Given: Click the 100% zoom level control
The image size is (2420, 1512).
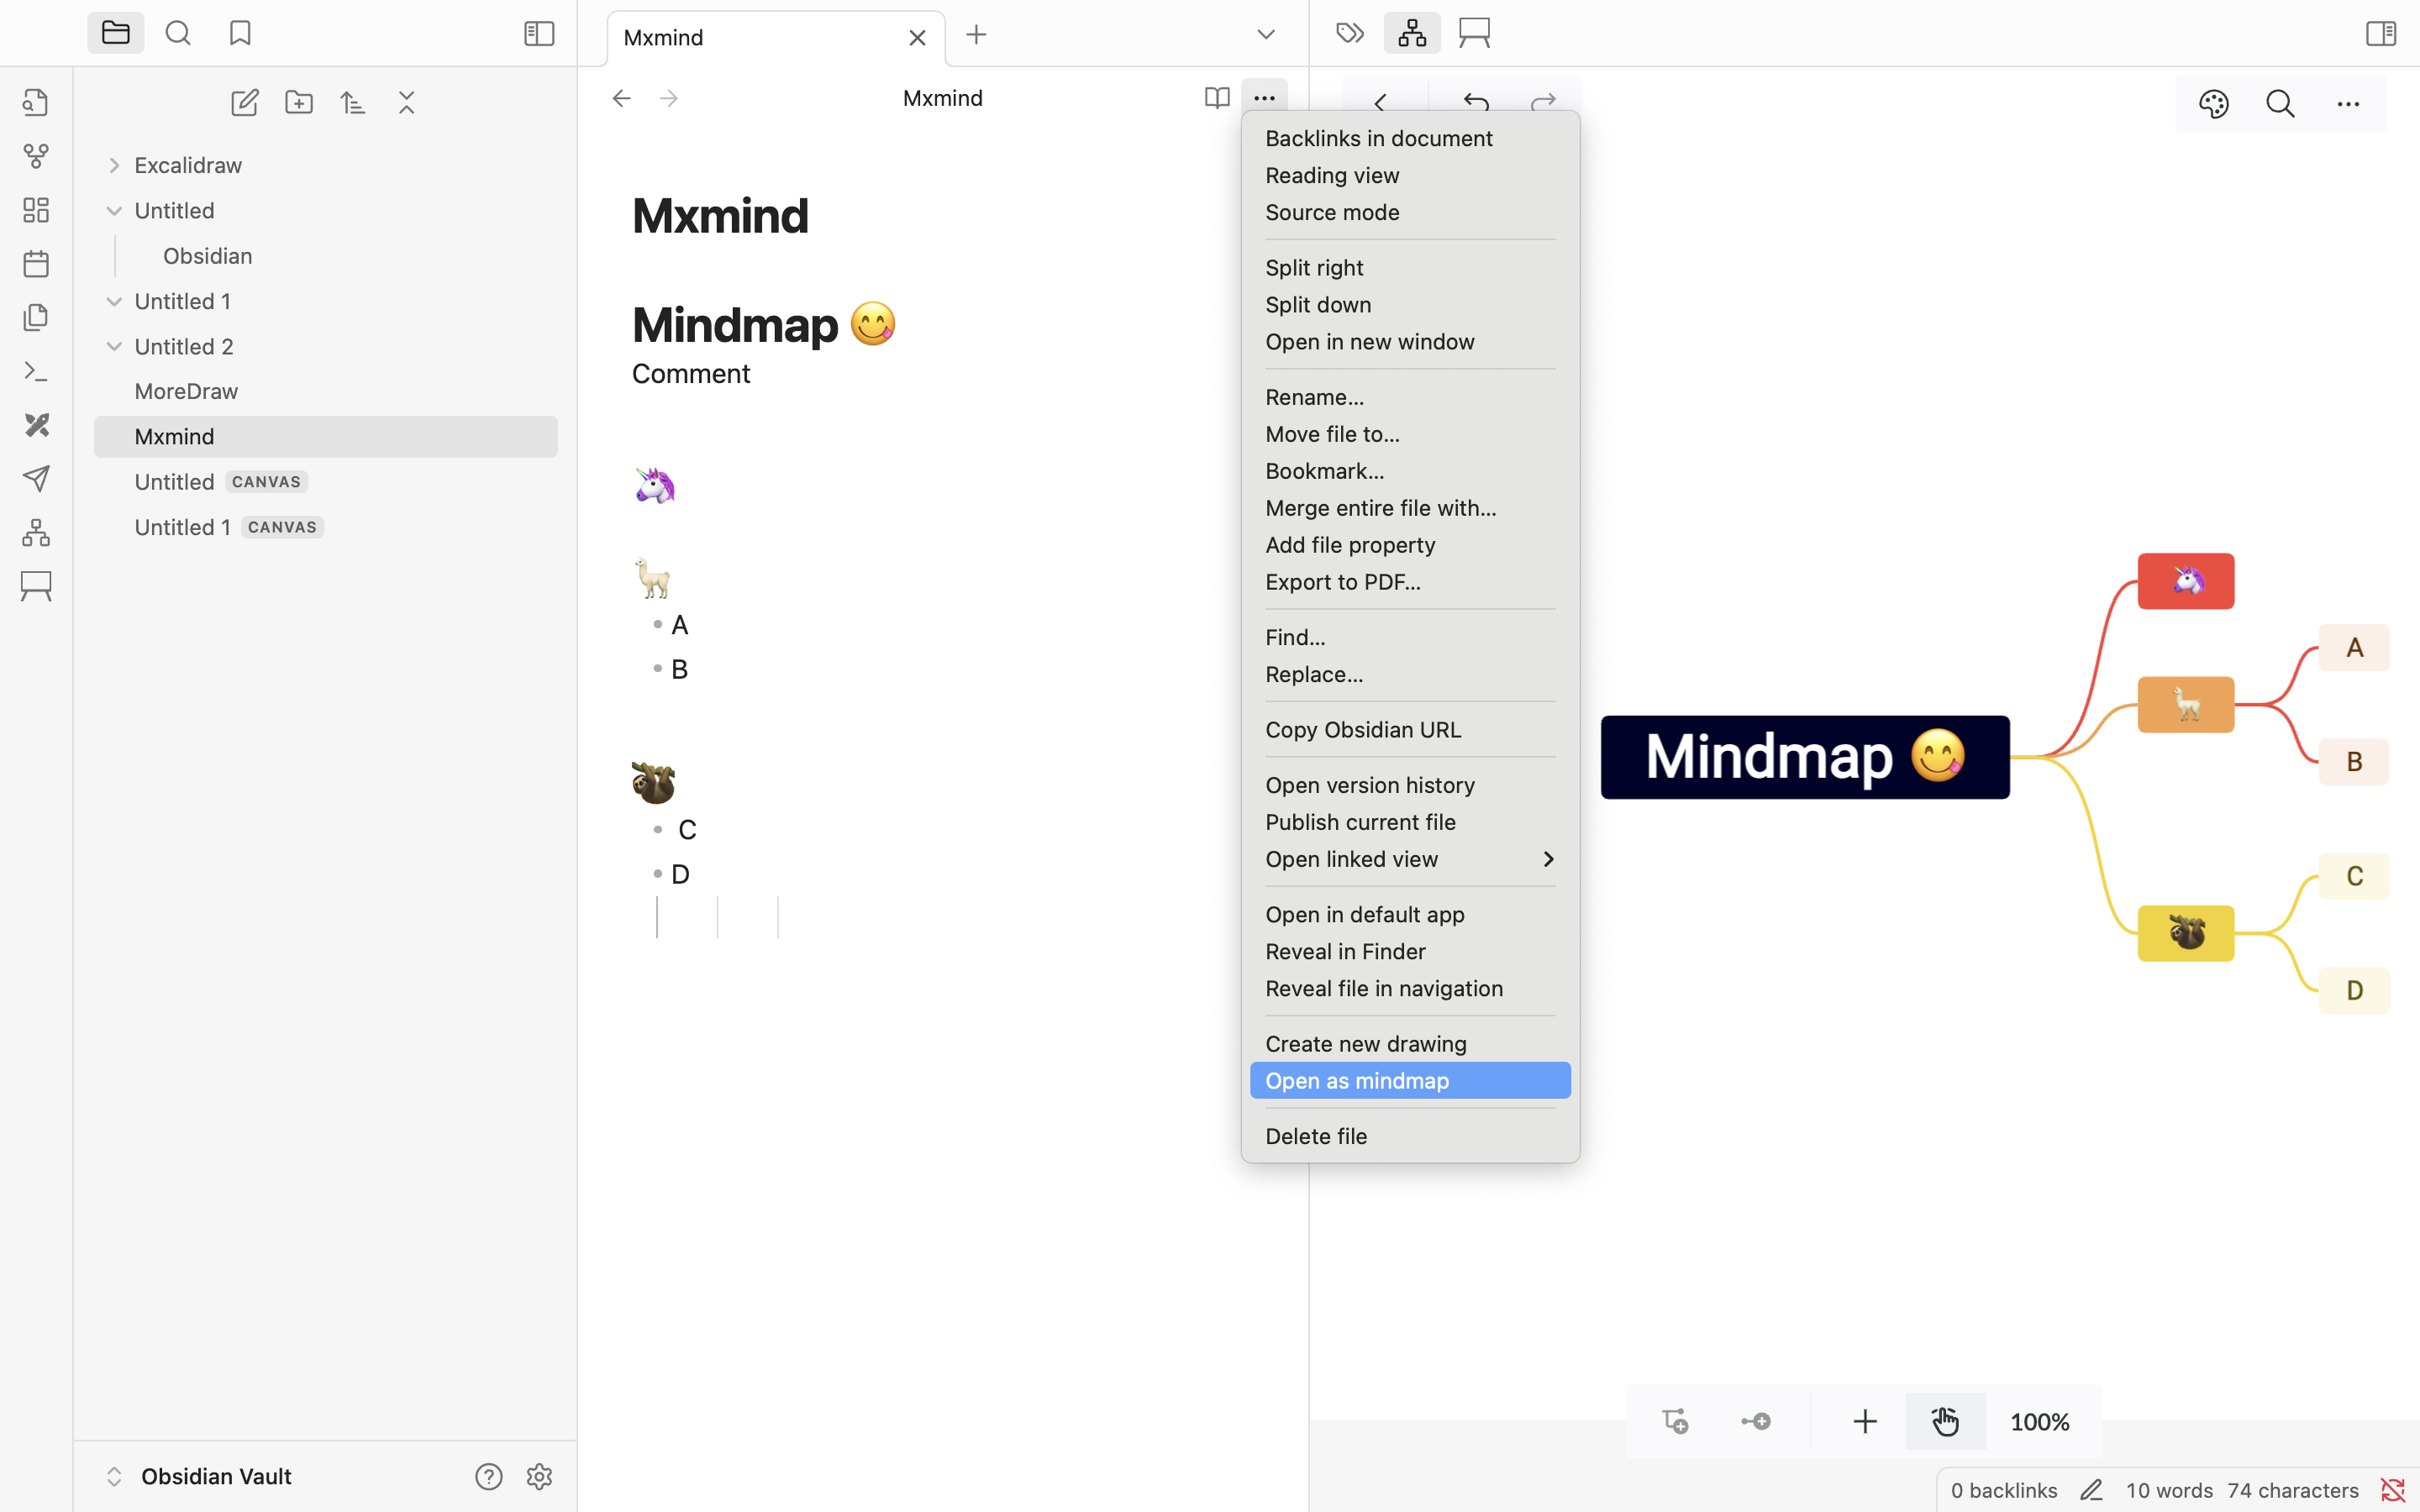Looking at the screenshot, I should (2039, 1421).
